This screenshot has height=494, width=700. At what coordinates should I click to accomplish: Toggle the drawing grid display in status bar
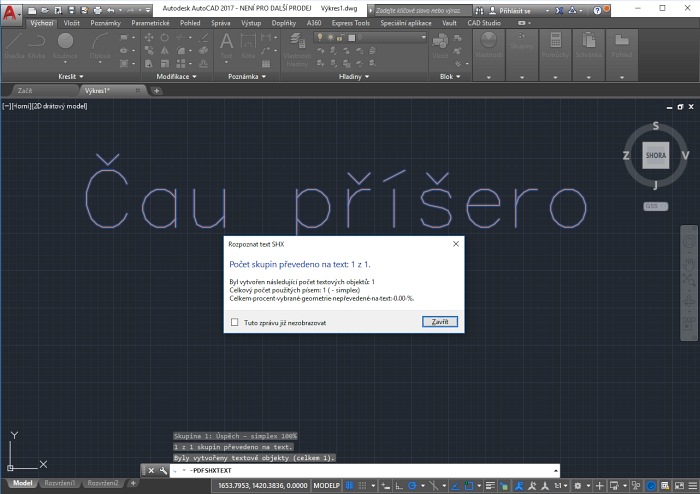pyautogui.click(x=349, y=486)
